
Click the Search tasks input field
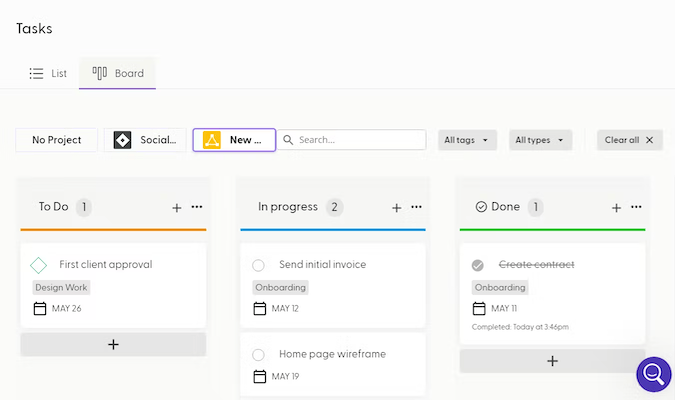(358, 140)
